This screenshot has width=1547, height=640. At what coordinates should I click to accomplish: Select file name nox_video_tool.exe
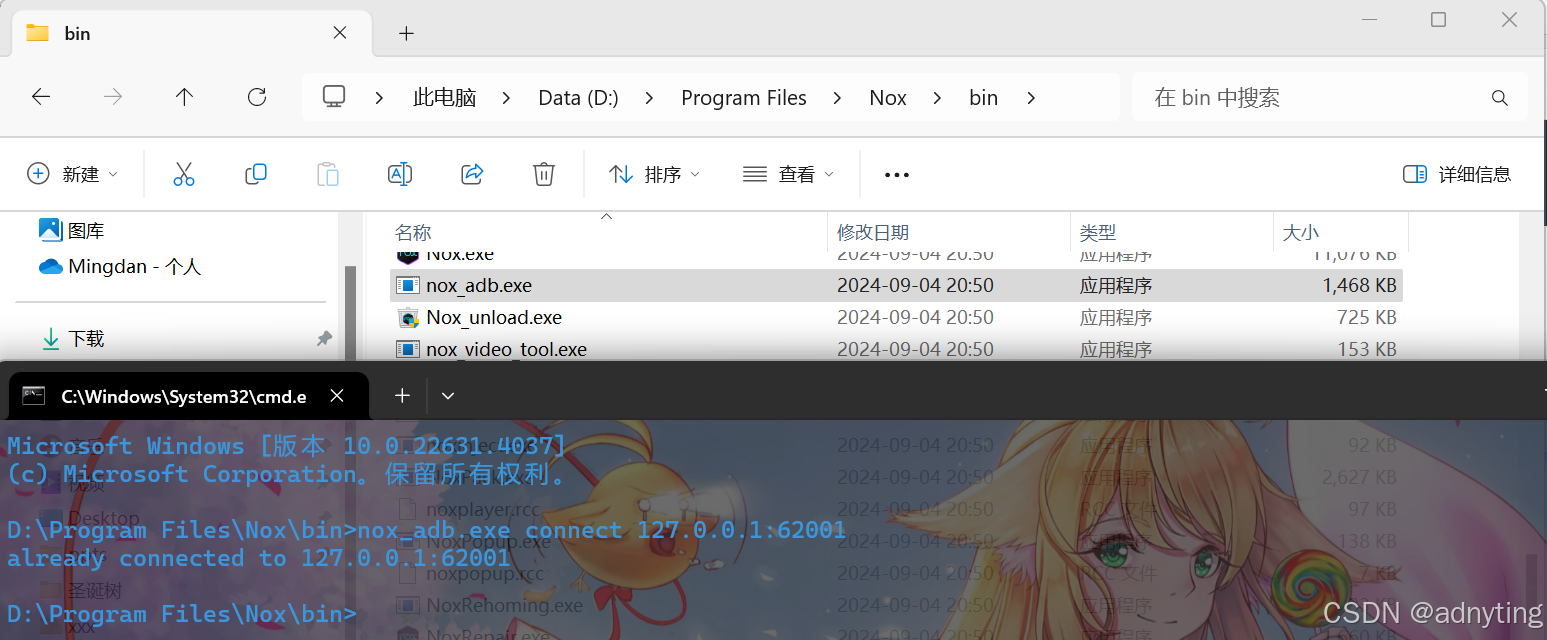click(x=506, y=350)
